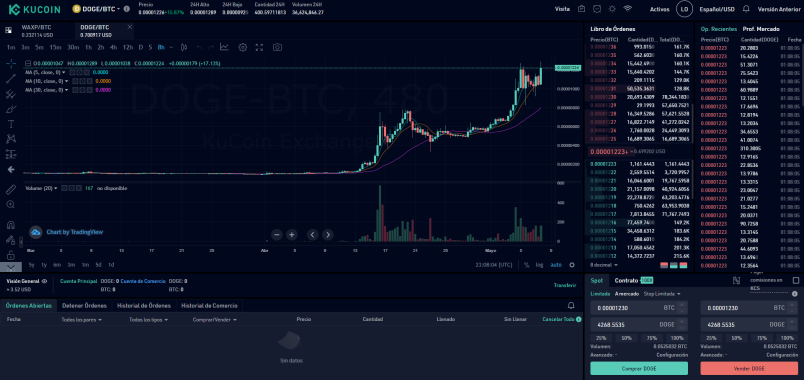Collapse the chart legend box toggle

coord(28,64)
